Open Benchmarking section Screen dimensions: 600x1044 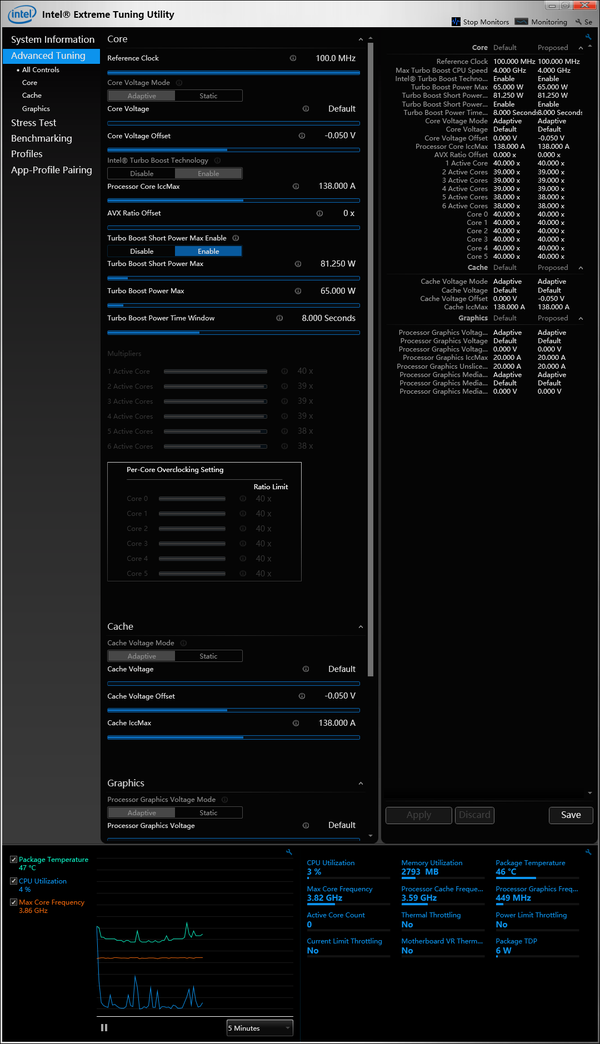[x=41, y=138]
